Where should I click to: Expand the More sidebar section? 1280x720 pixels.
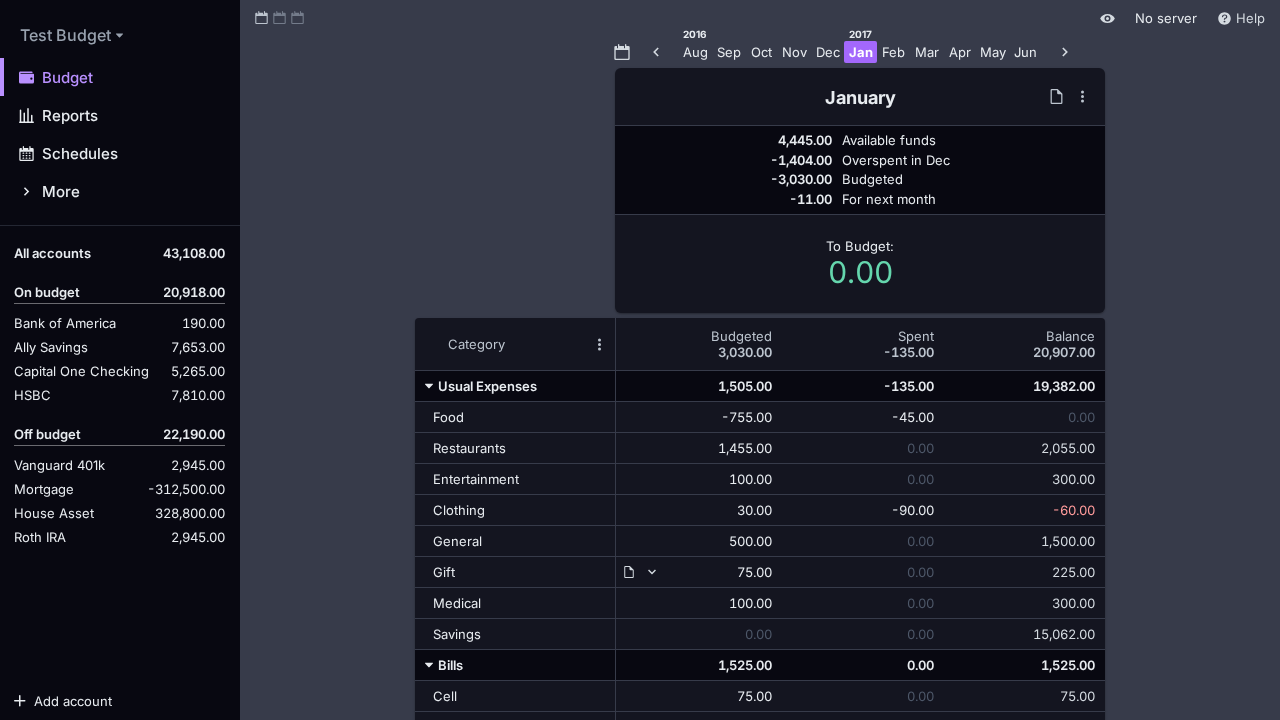[x=60, y=192]
